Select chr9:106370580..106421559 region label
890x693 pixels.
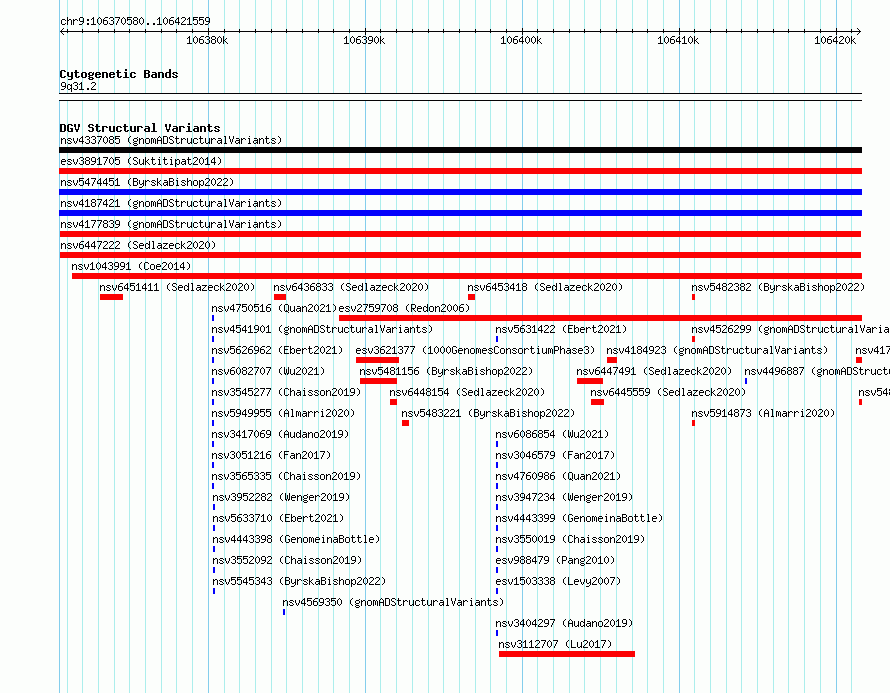click(x=135, y=21)
